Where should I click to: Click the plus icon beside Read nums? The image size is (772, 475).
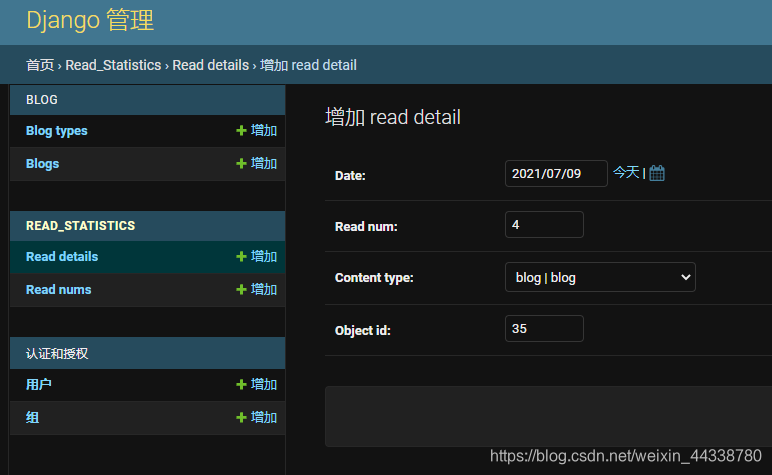241,289
